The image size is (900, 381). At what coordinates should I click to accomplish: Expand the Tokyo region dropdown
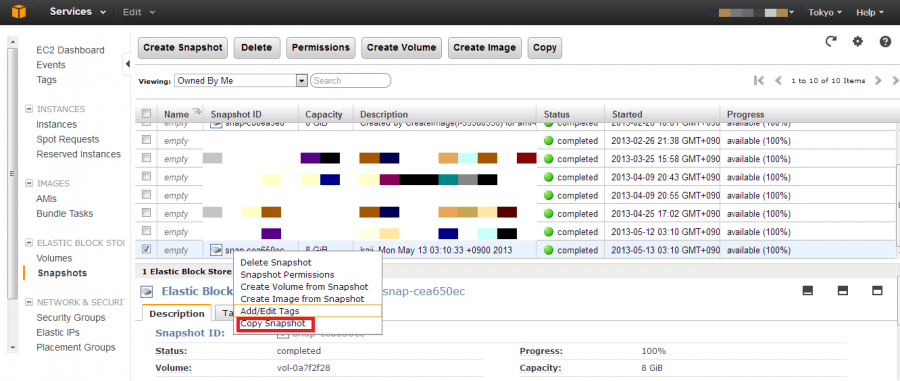pyautogui.click(x=825, y=12)
